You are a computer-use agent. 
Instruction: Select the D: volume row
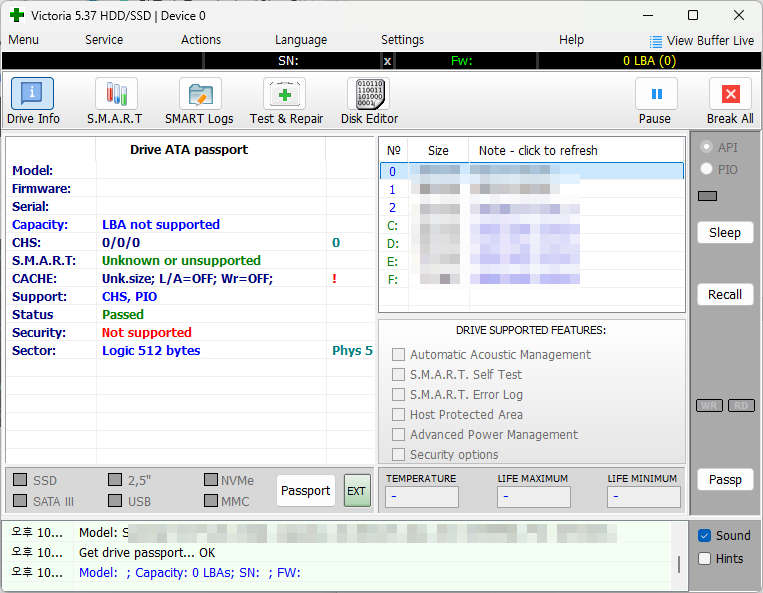point(532,243)
